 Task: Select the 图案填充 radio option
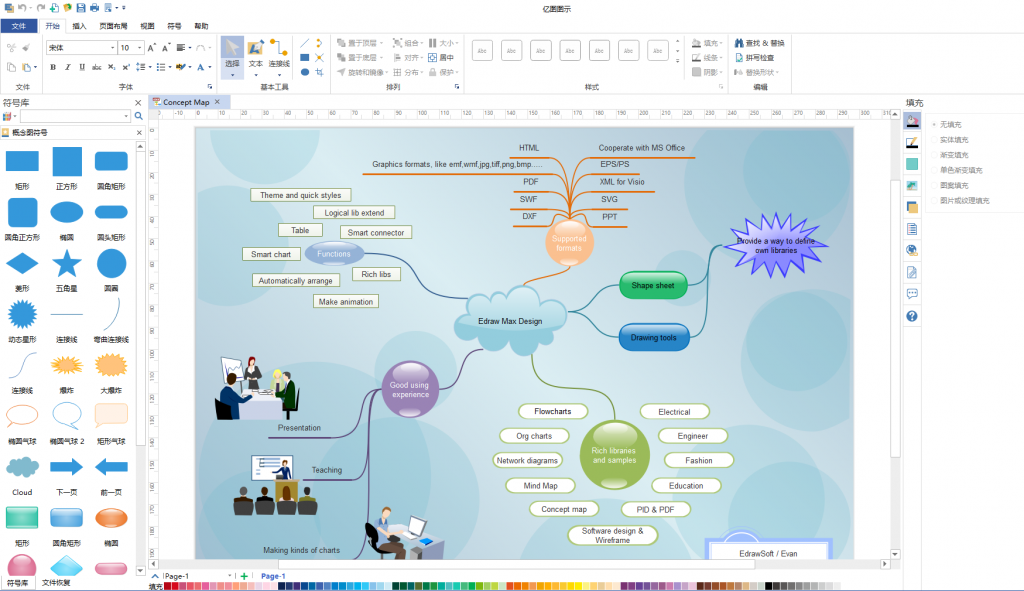(x=934, y=185)
